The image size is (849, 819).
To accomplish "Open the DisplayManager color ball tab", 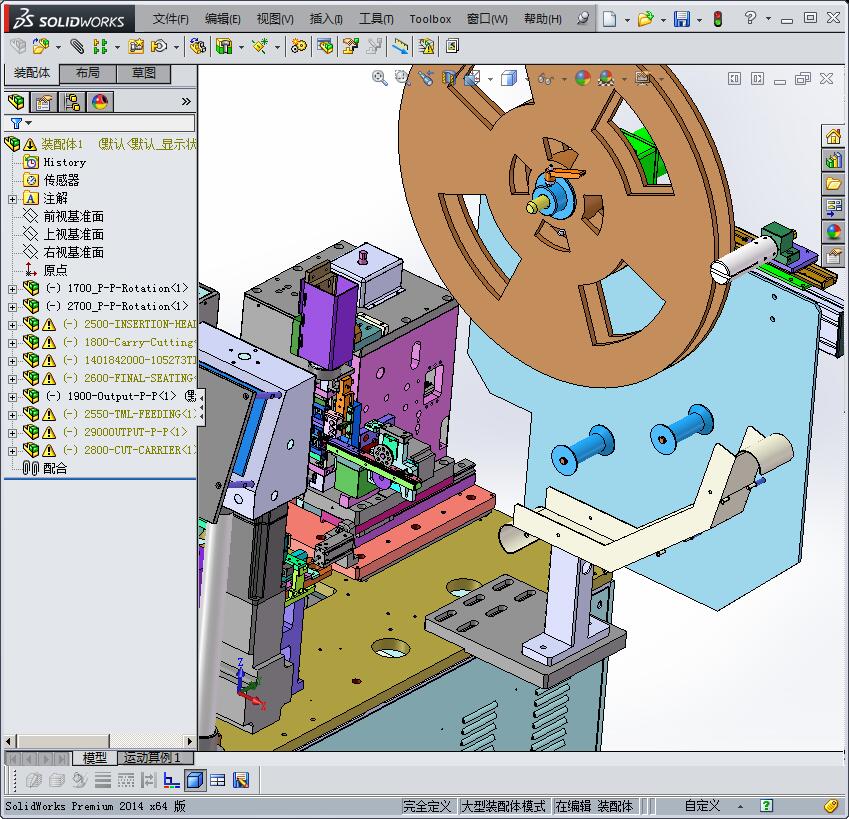I will click(x=100, y=102).
